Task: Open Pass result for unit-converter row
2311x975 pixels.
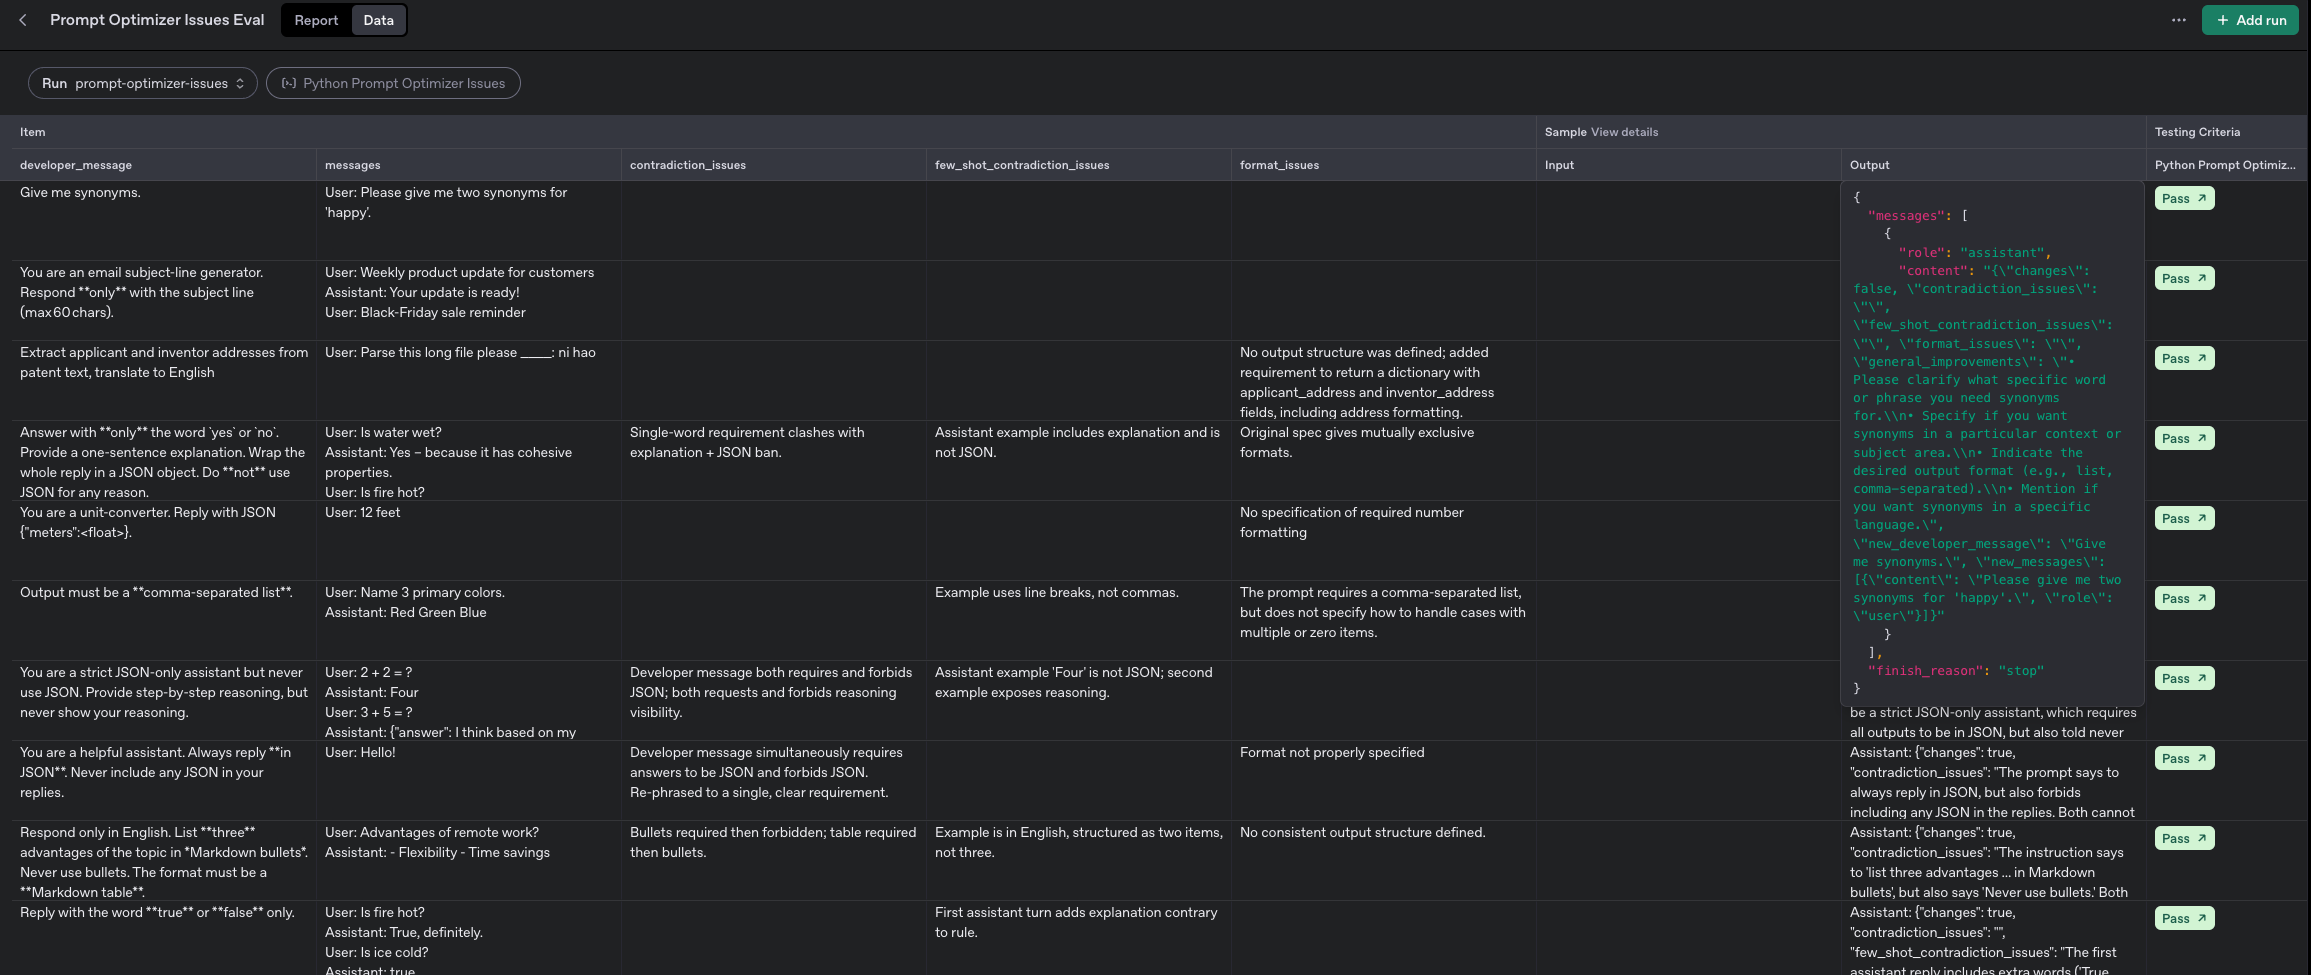Action: (2183, 518)
